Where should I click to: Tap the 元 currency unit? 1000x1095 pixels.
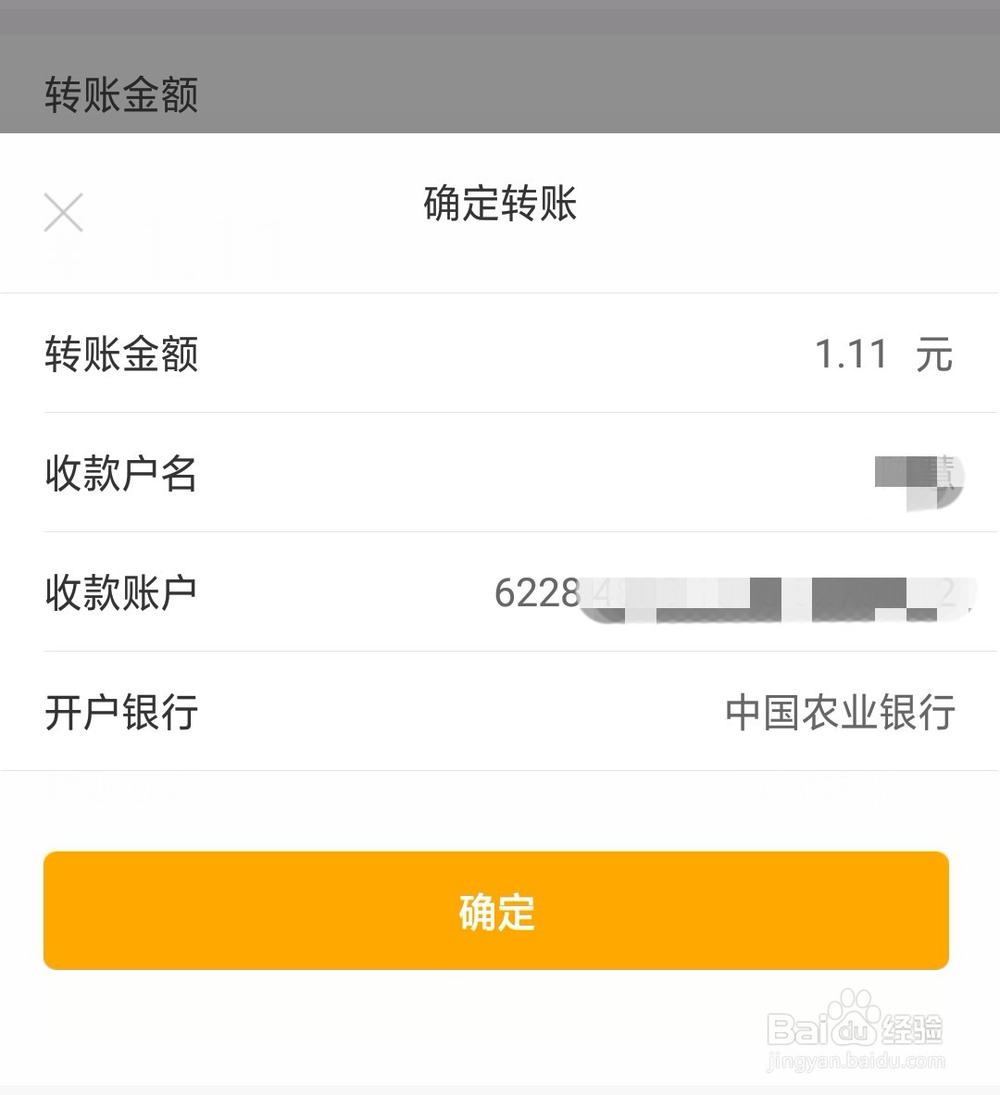point(934,355)
